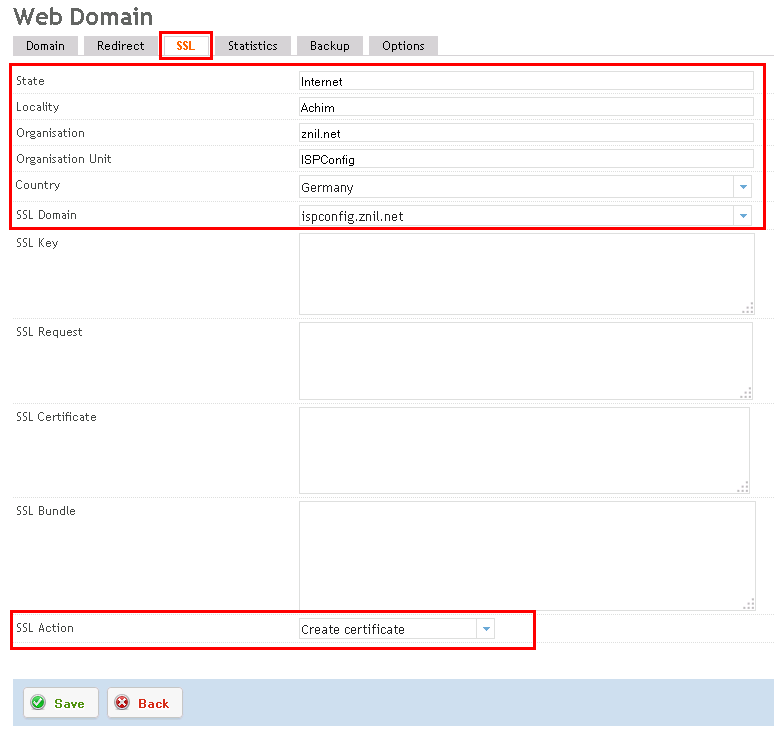The width and height of the screenshot is (774, 736).
Task: Go to the Backup tab
Action: 329,46
